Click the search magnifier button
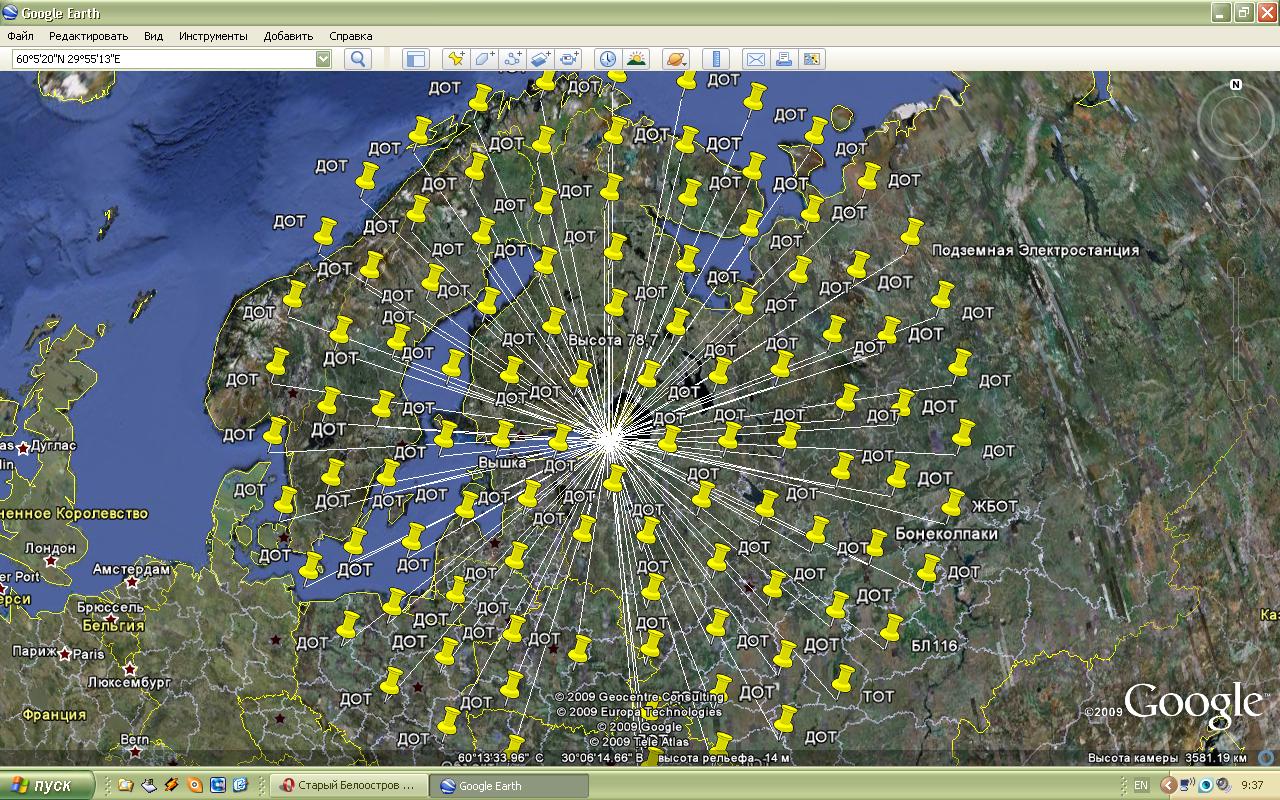The height and width of the screenshot is (800, 1280). click(358, 59)
